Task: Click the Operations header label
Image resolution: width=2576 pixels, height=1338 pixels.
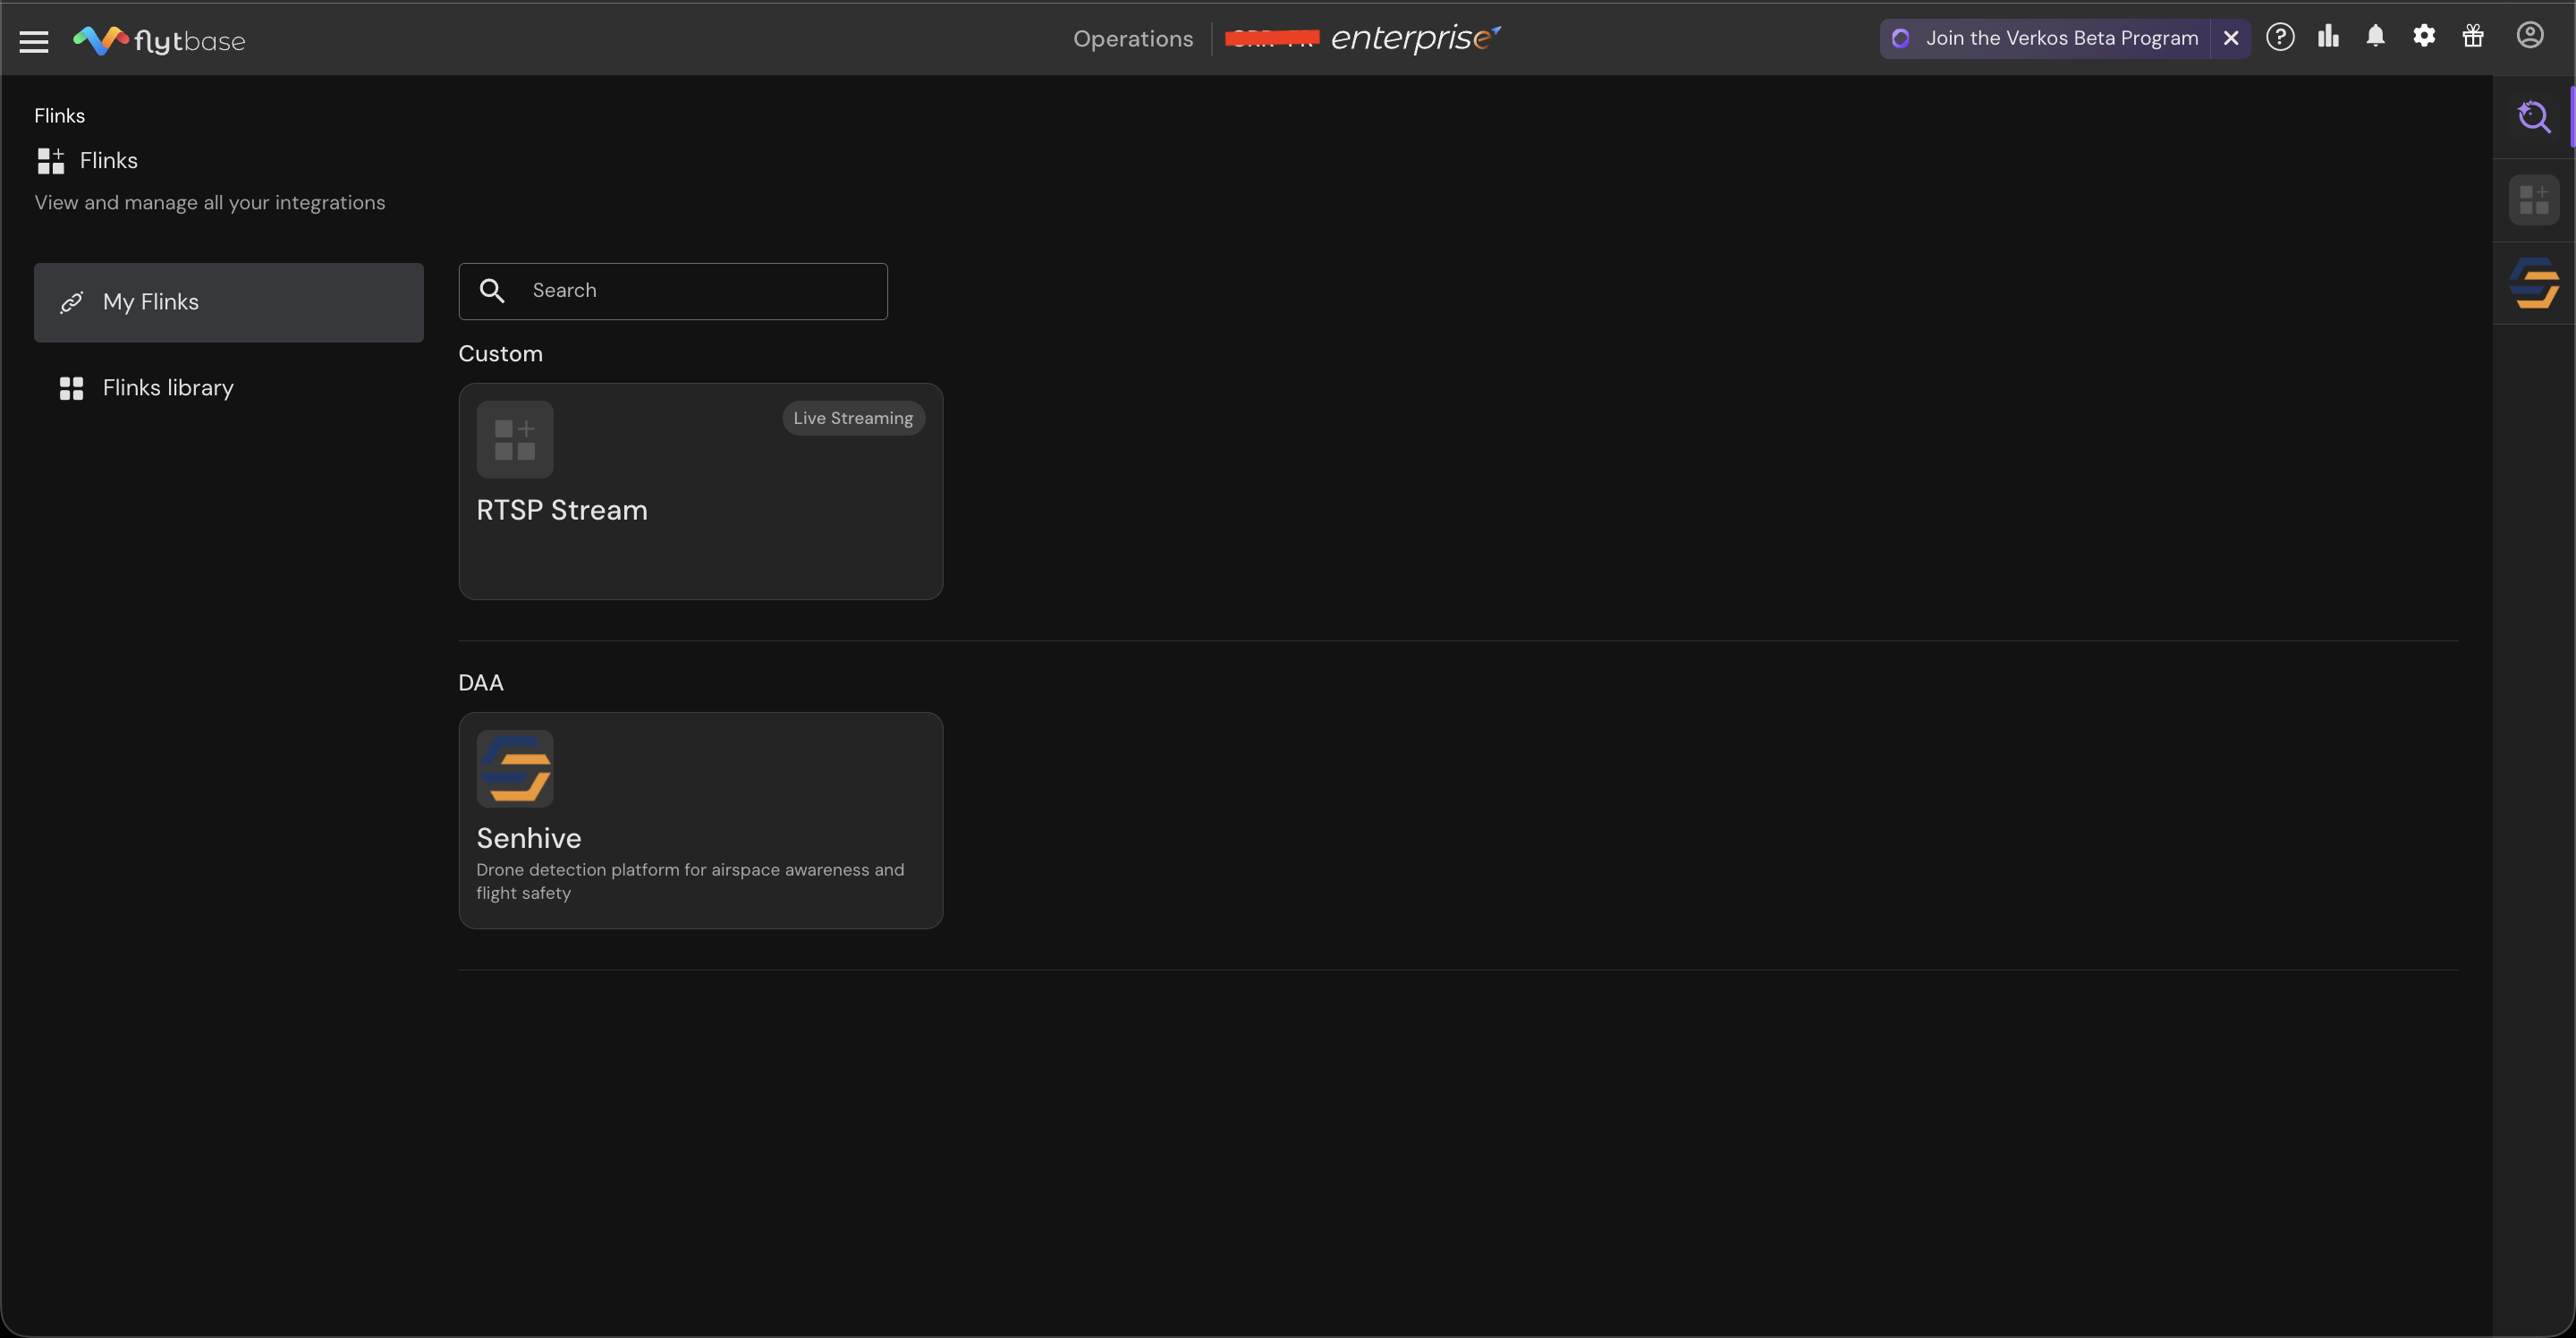Action: tap(1132, 39)
